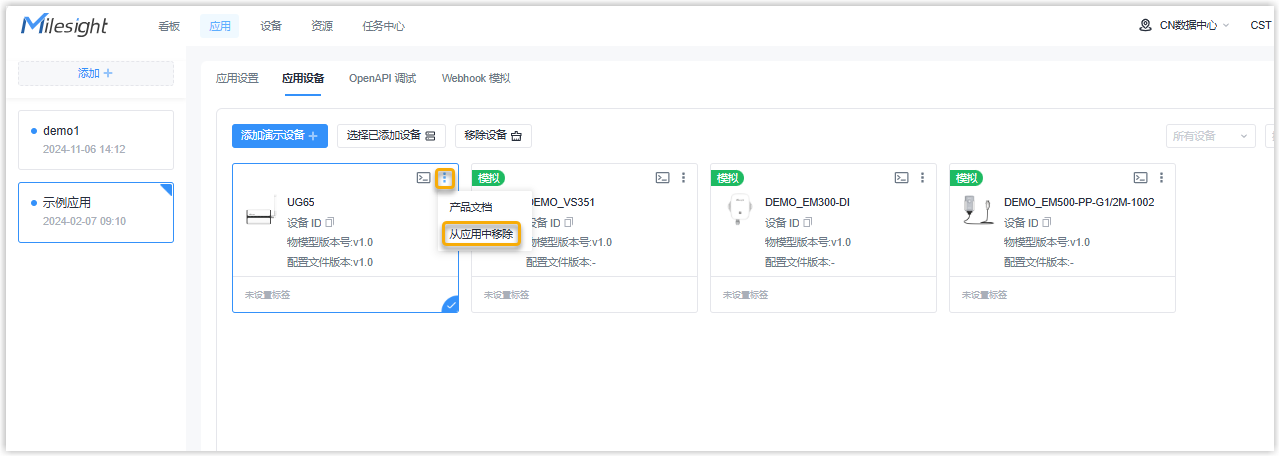Screen dimensions: 1280x457
Task: Click the DEMO_EM500-PP-G1/2M-1002 device name
Action: (x=1079, y=202)
